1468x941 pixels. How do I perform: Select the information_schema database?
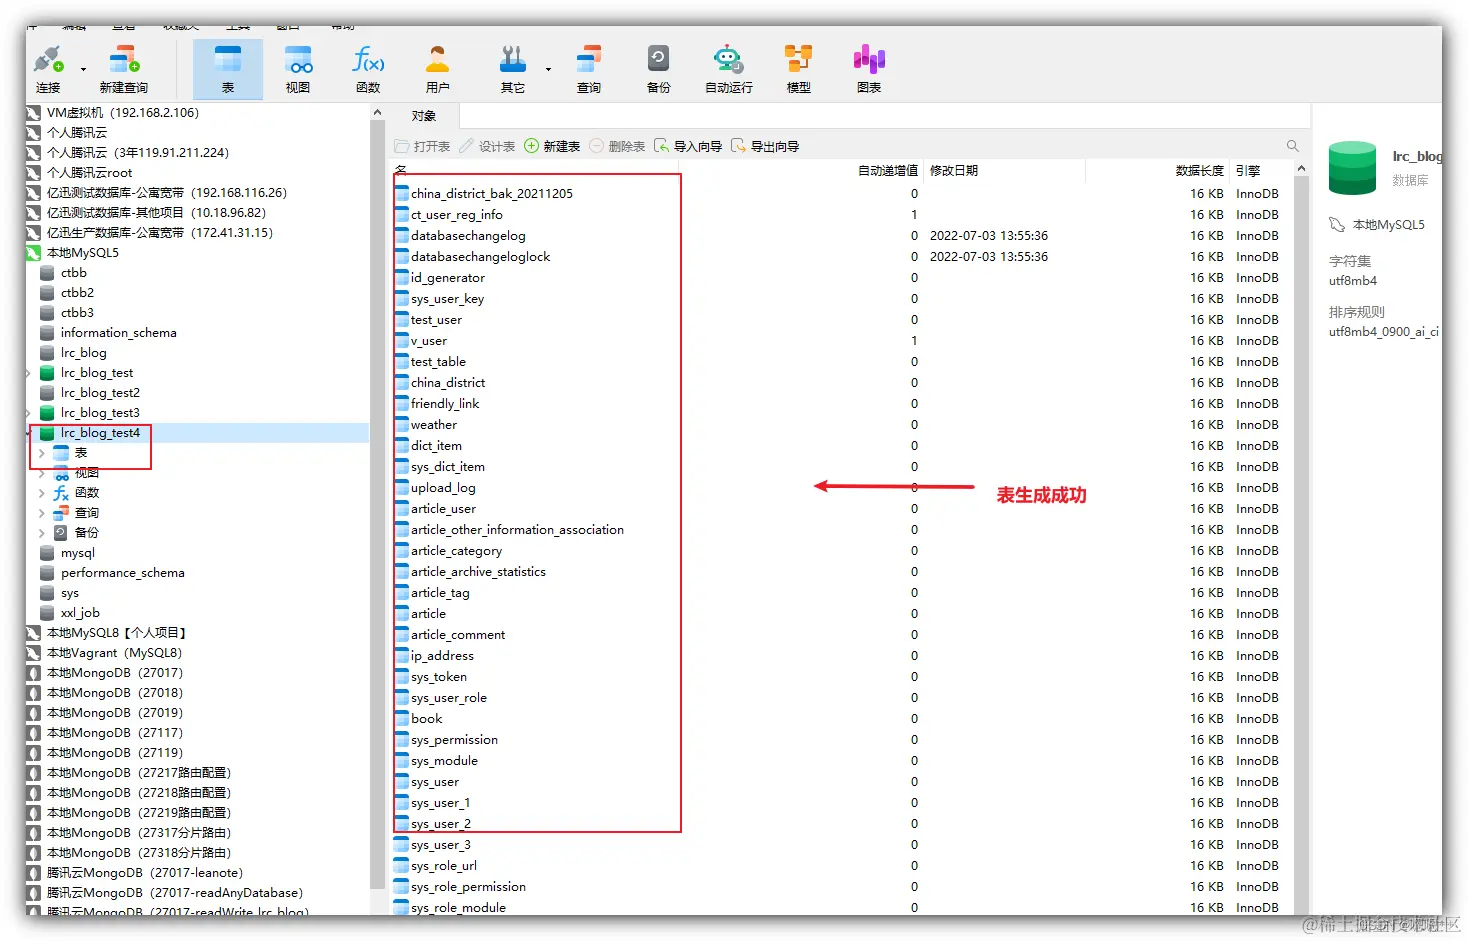pos(118,333)
